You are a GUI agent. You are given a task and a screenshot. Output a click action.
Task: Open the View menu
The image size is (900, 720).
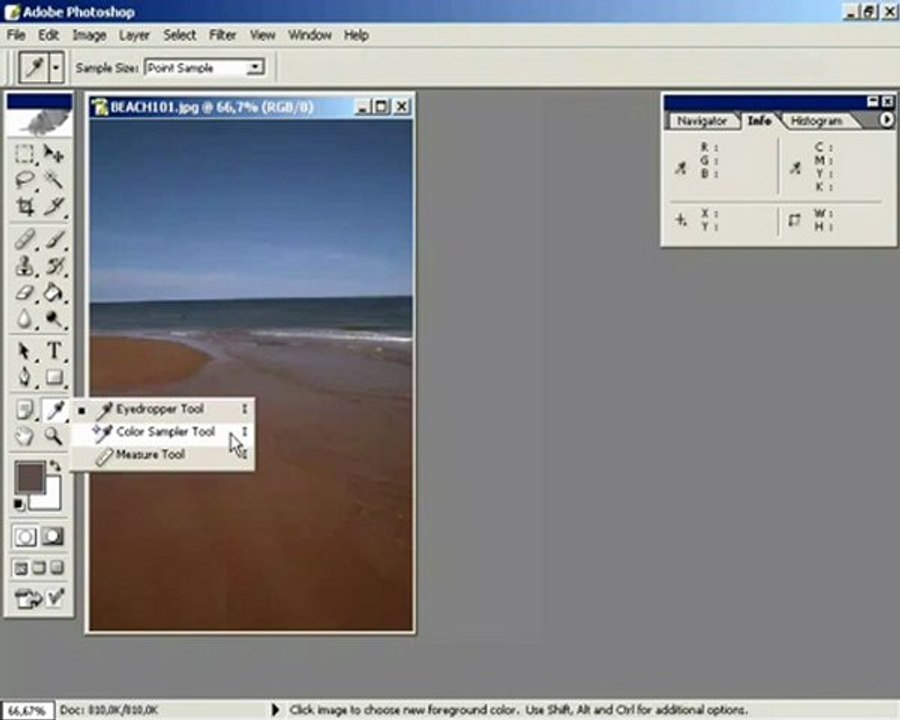click(x=262, y=35)
